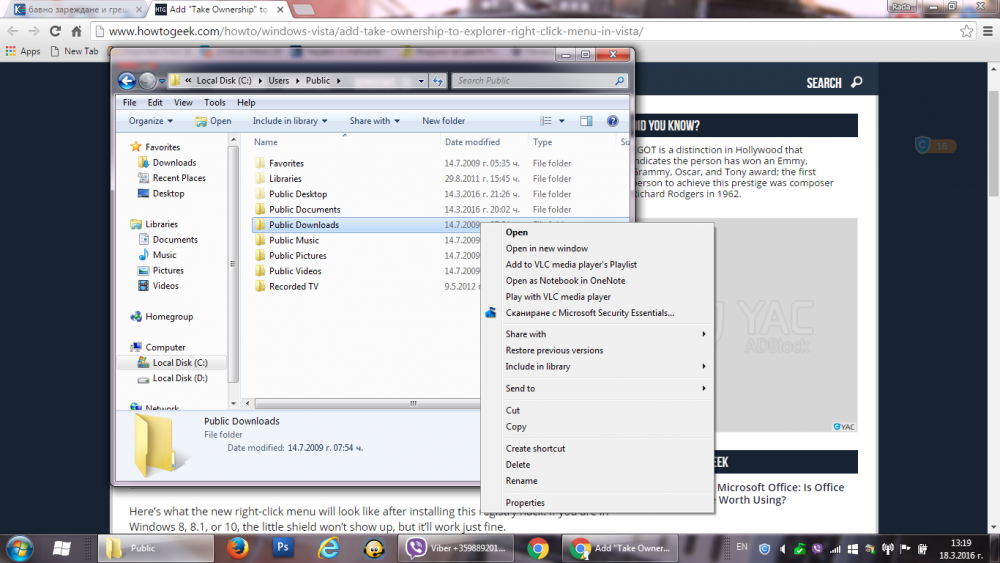Screen dimensions: 1000x563
Task: Select the Public Documents folder
Action: (x=304, y=210)
